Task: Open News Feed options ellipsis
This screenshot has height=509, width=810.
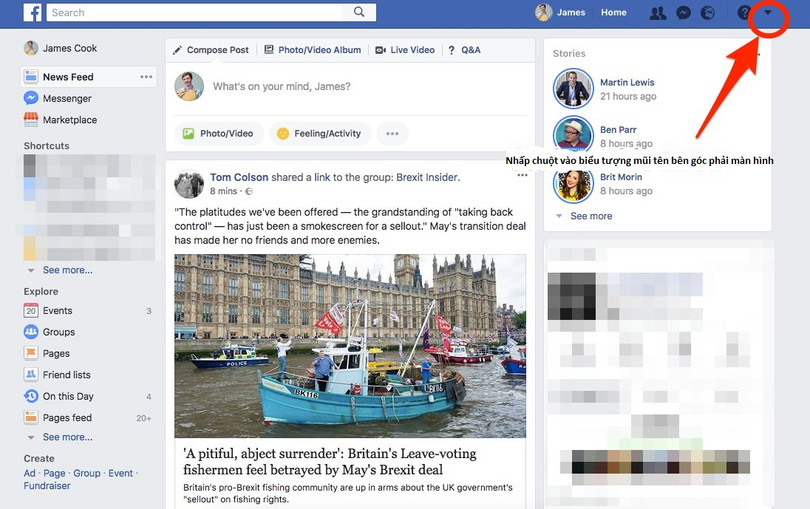Action: (x=146, y=76)
